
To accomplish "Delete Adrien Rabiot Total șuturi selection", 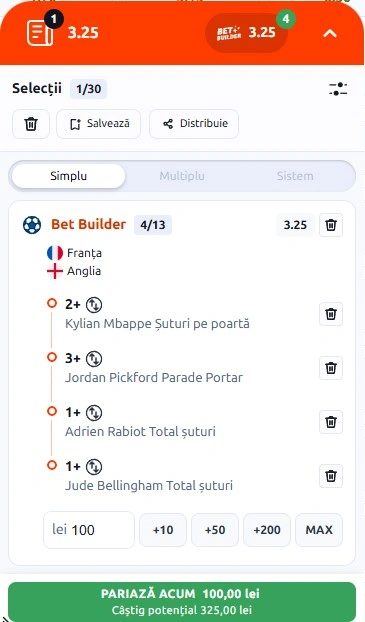I will (331, 422).
